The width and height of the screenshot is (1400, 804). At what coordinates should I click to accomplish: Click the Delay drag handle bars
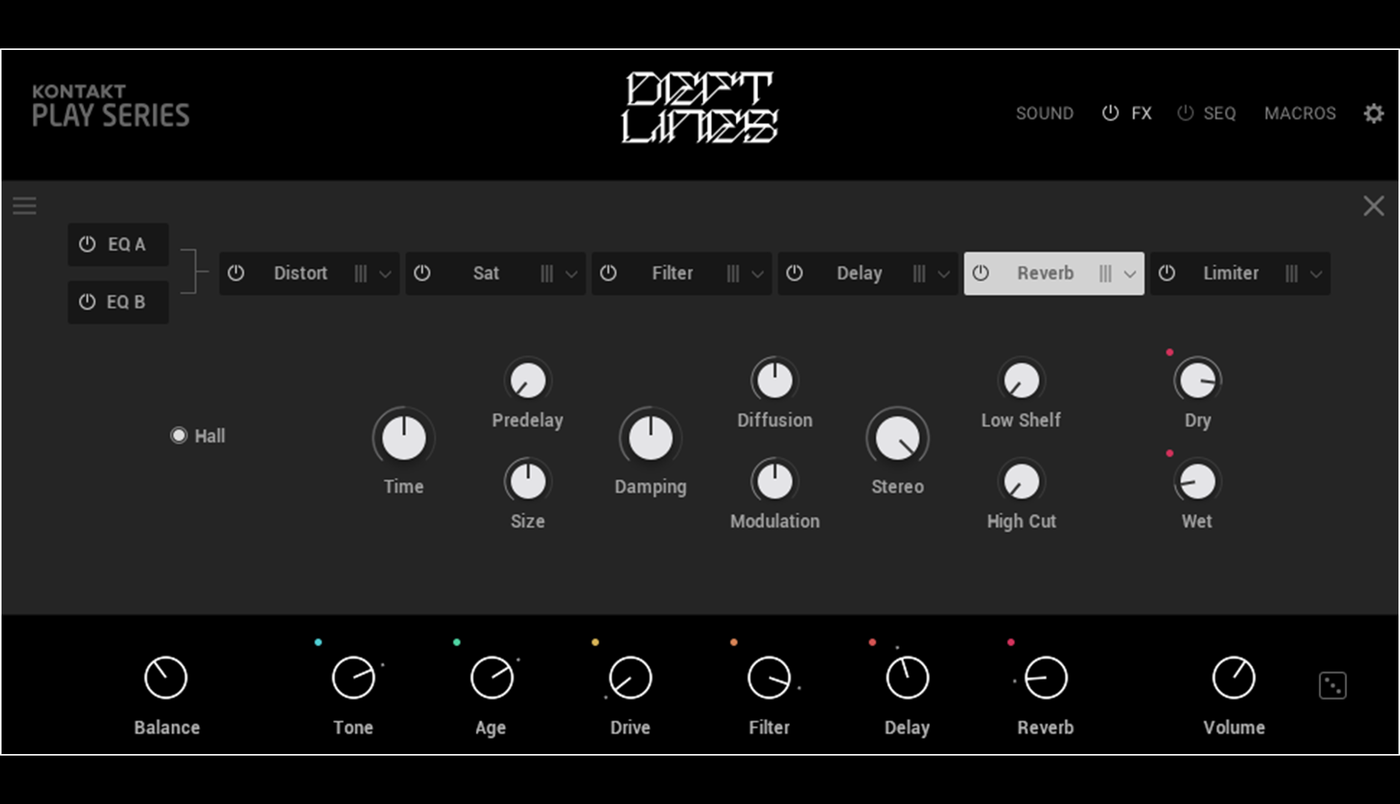pyautogui.click(x=919, y=274)
